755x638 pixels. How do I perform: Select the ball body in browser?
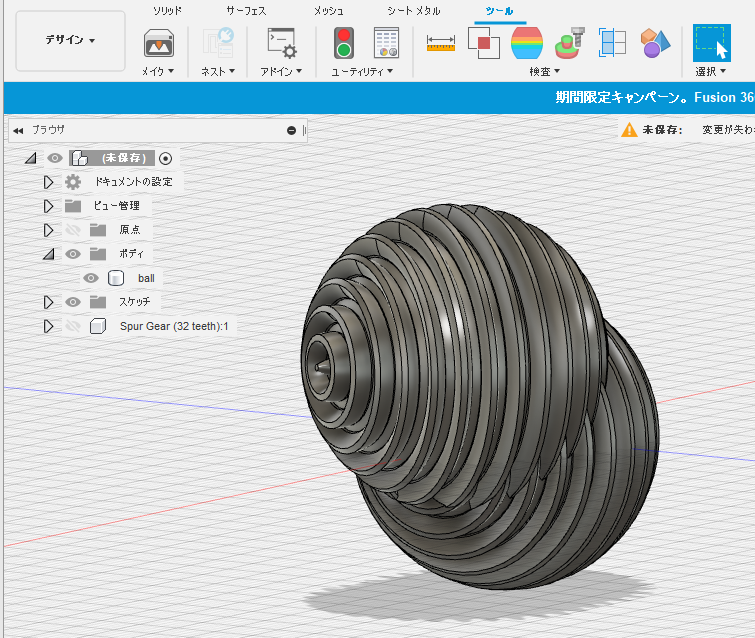[146, 278]
